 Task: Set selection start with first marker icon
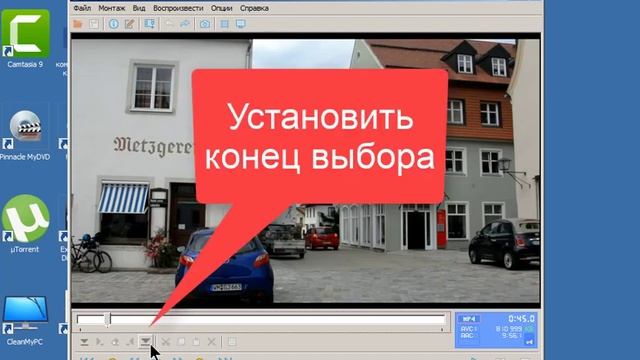coord(84,342)
